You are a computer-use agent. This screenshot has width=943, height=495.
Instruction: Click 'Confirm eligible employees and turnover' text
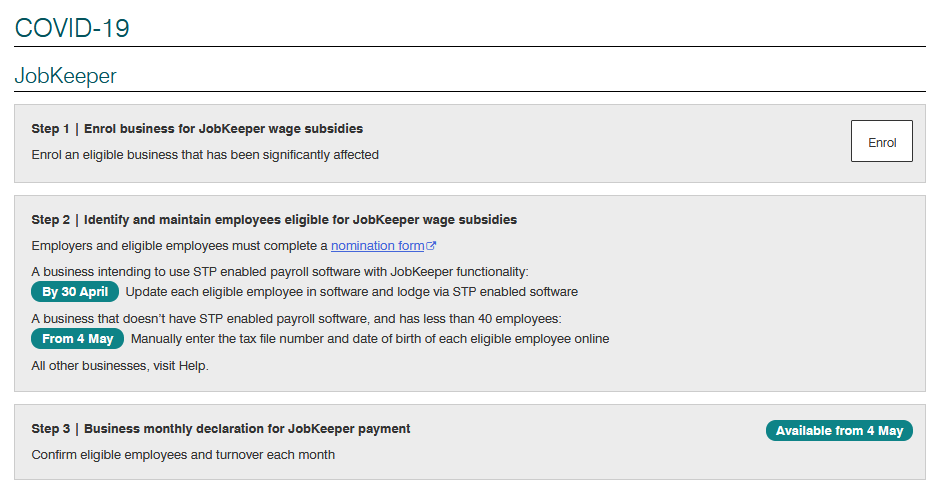(x=183, y=455)
